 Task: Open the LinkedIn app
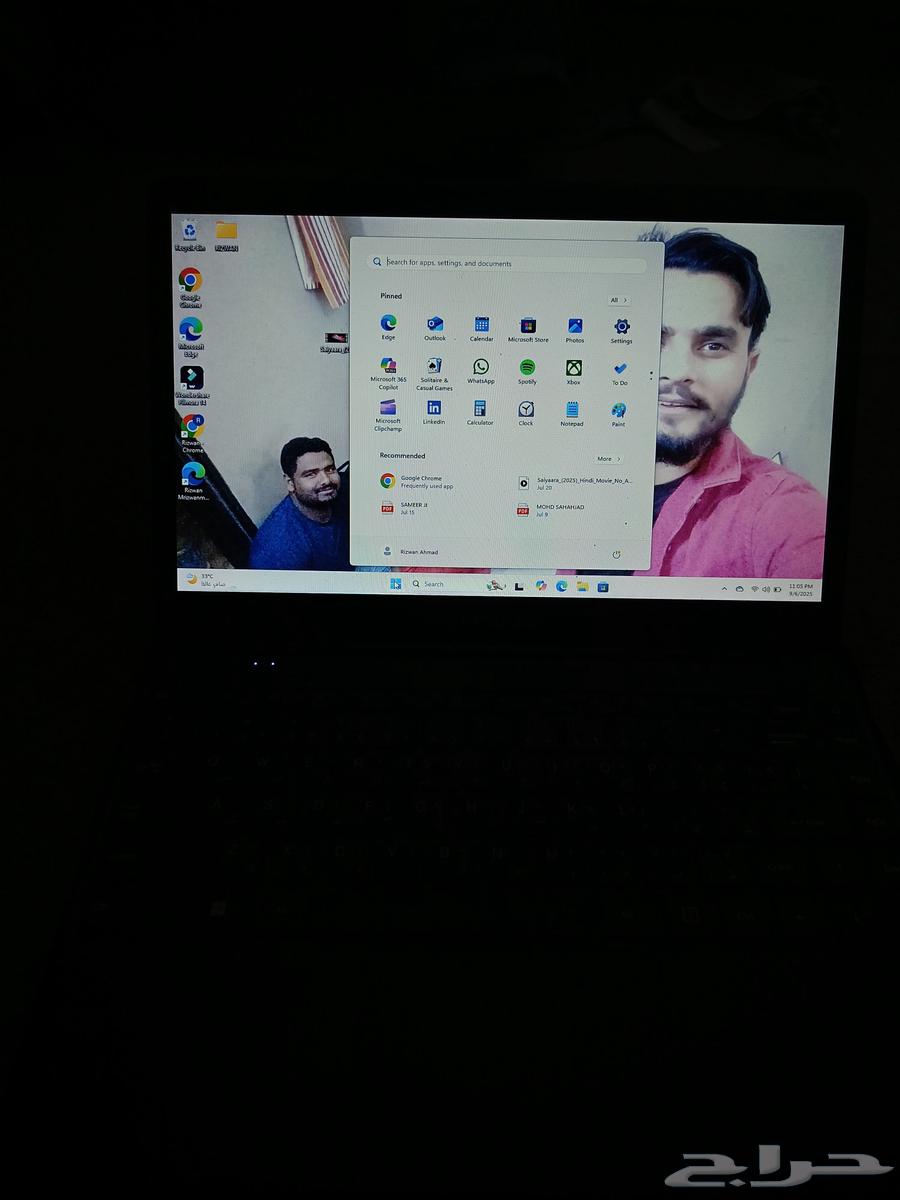pyautogui.click(x=434, y=411)
